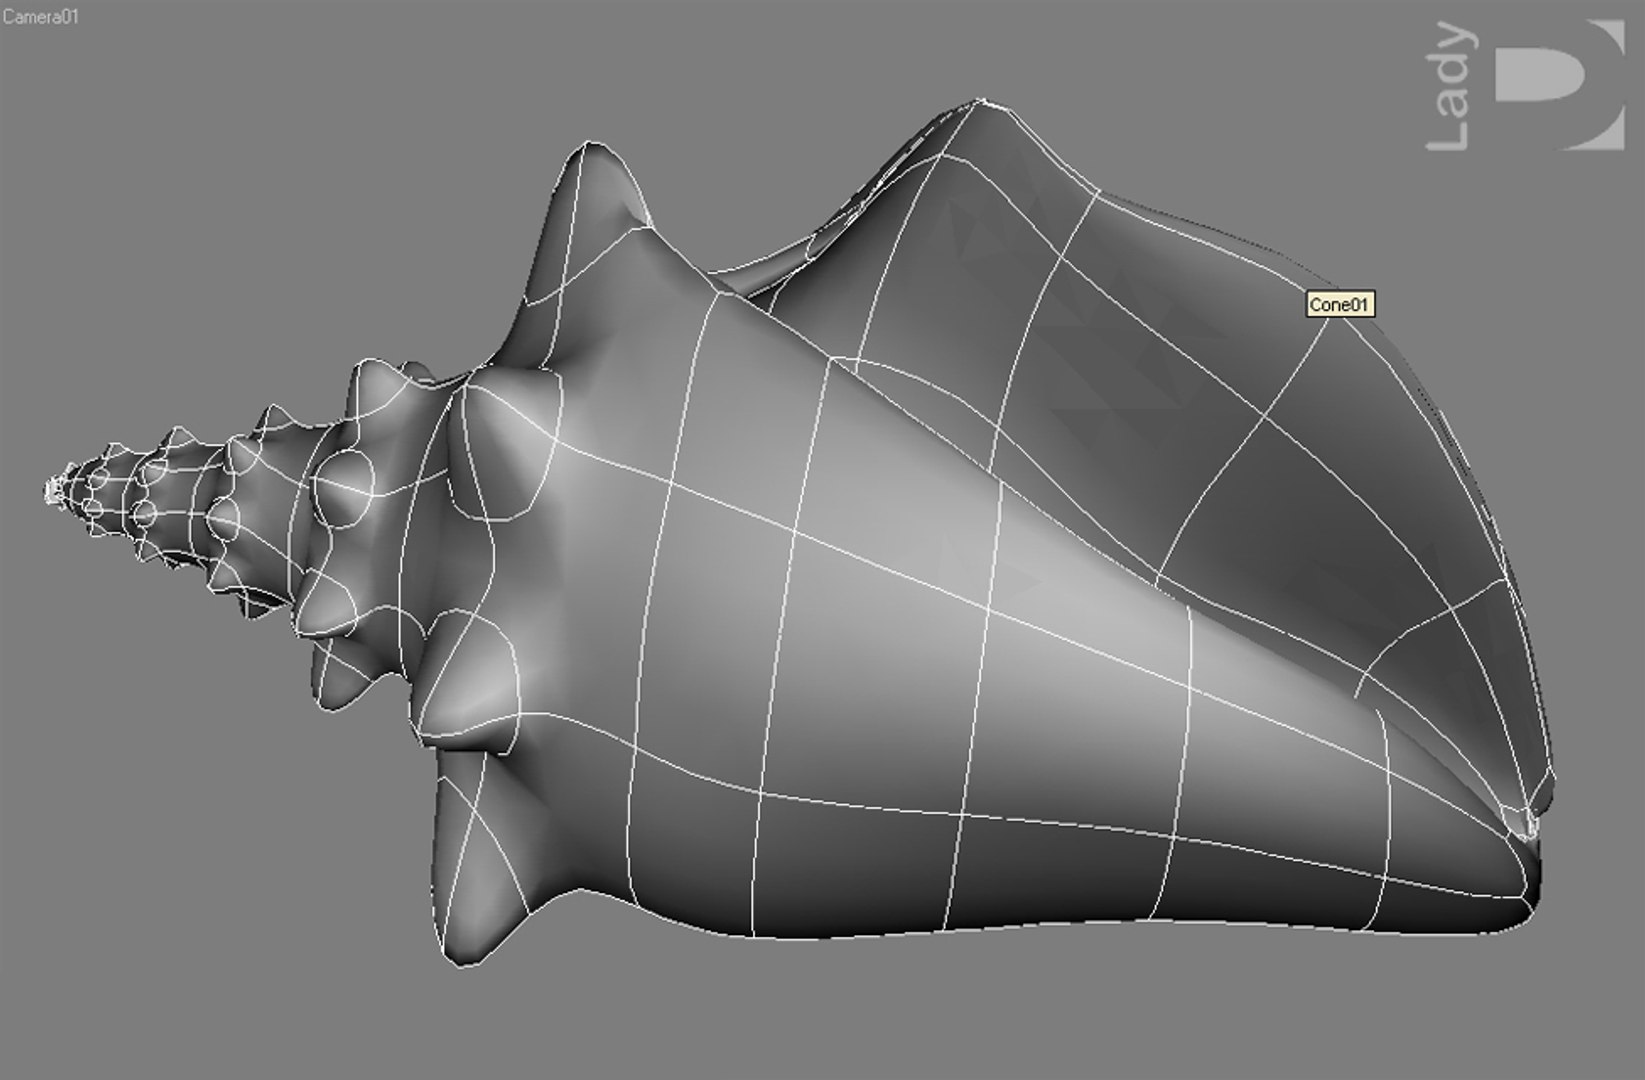Viewport: 1645px width, 1080px height.
Task: Select the Cone01 shell object tooltip
Action: click(x=1340, y=305)
